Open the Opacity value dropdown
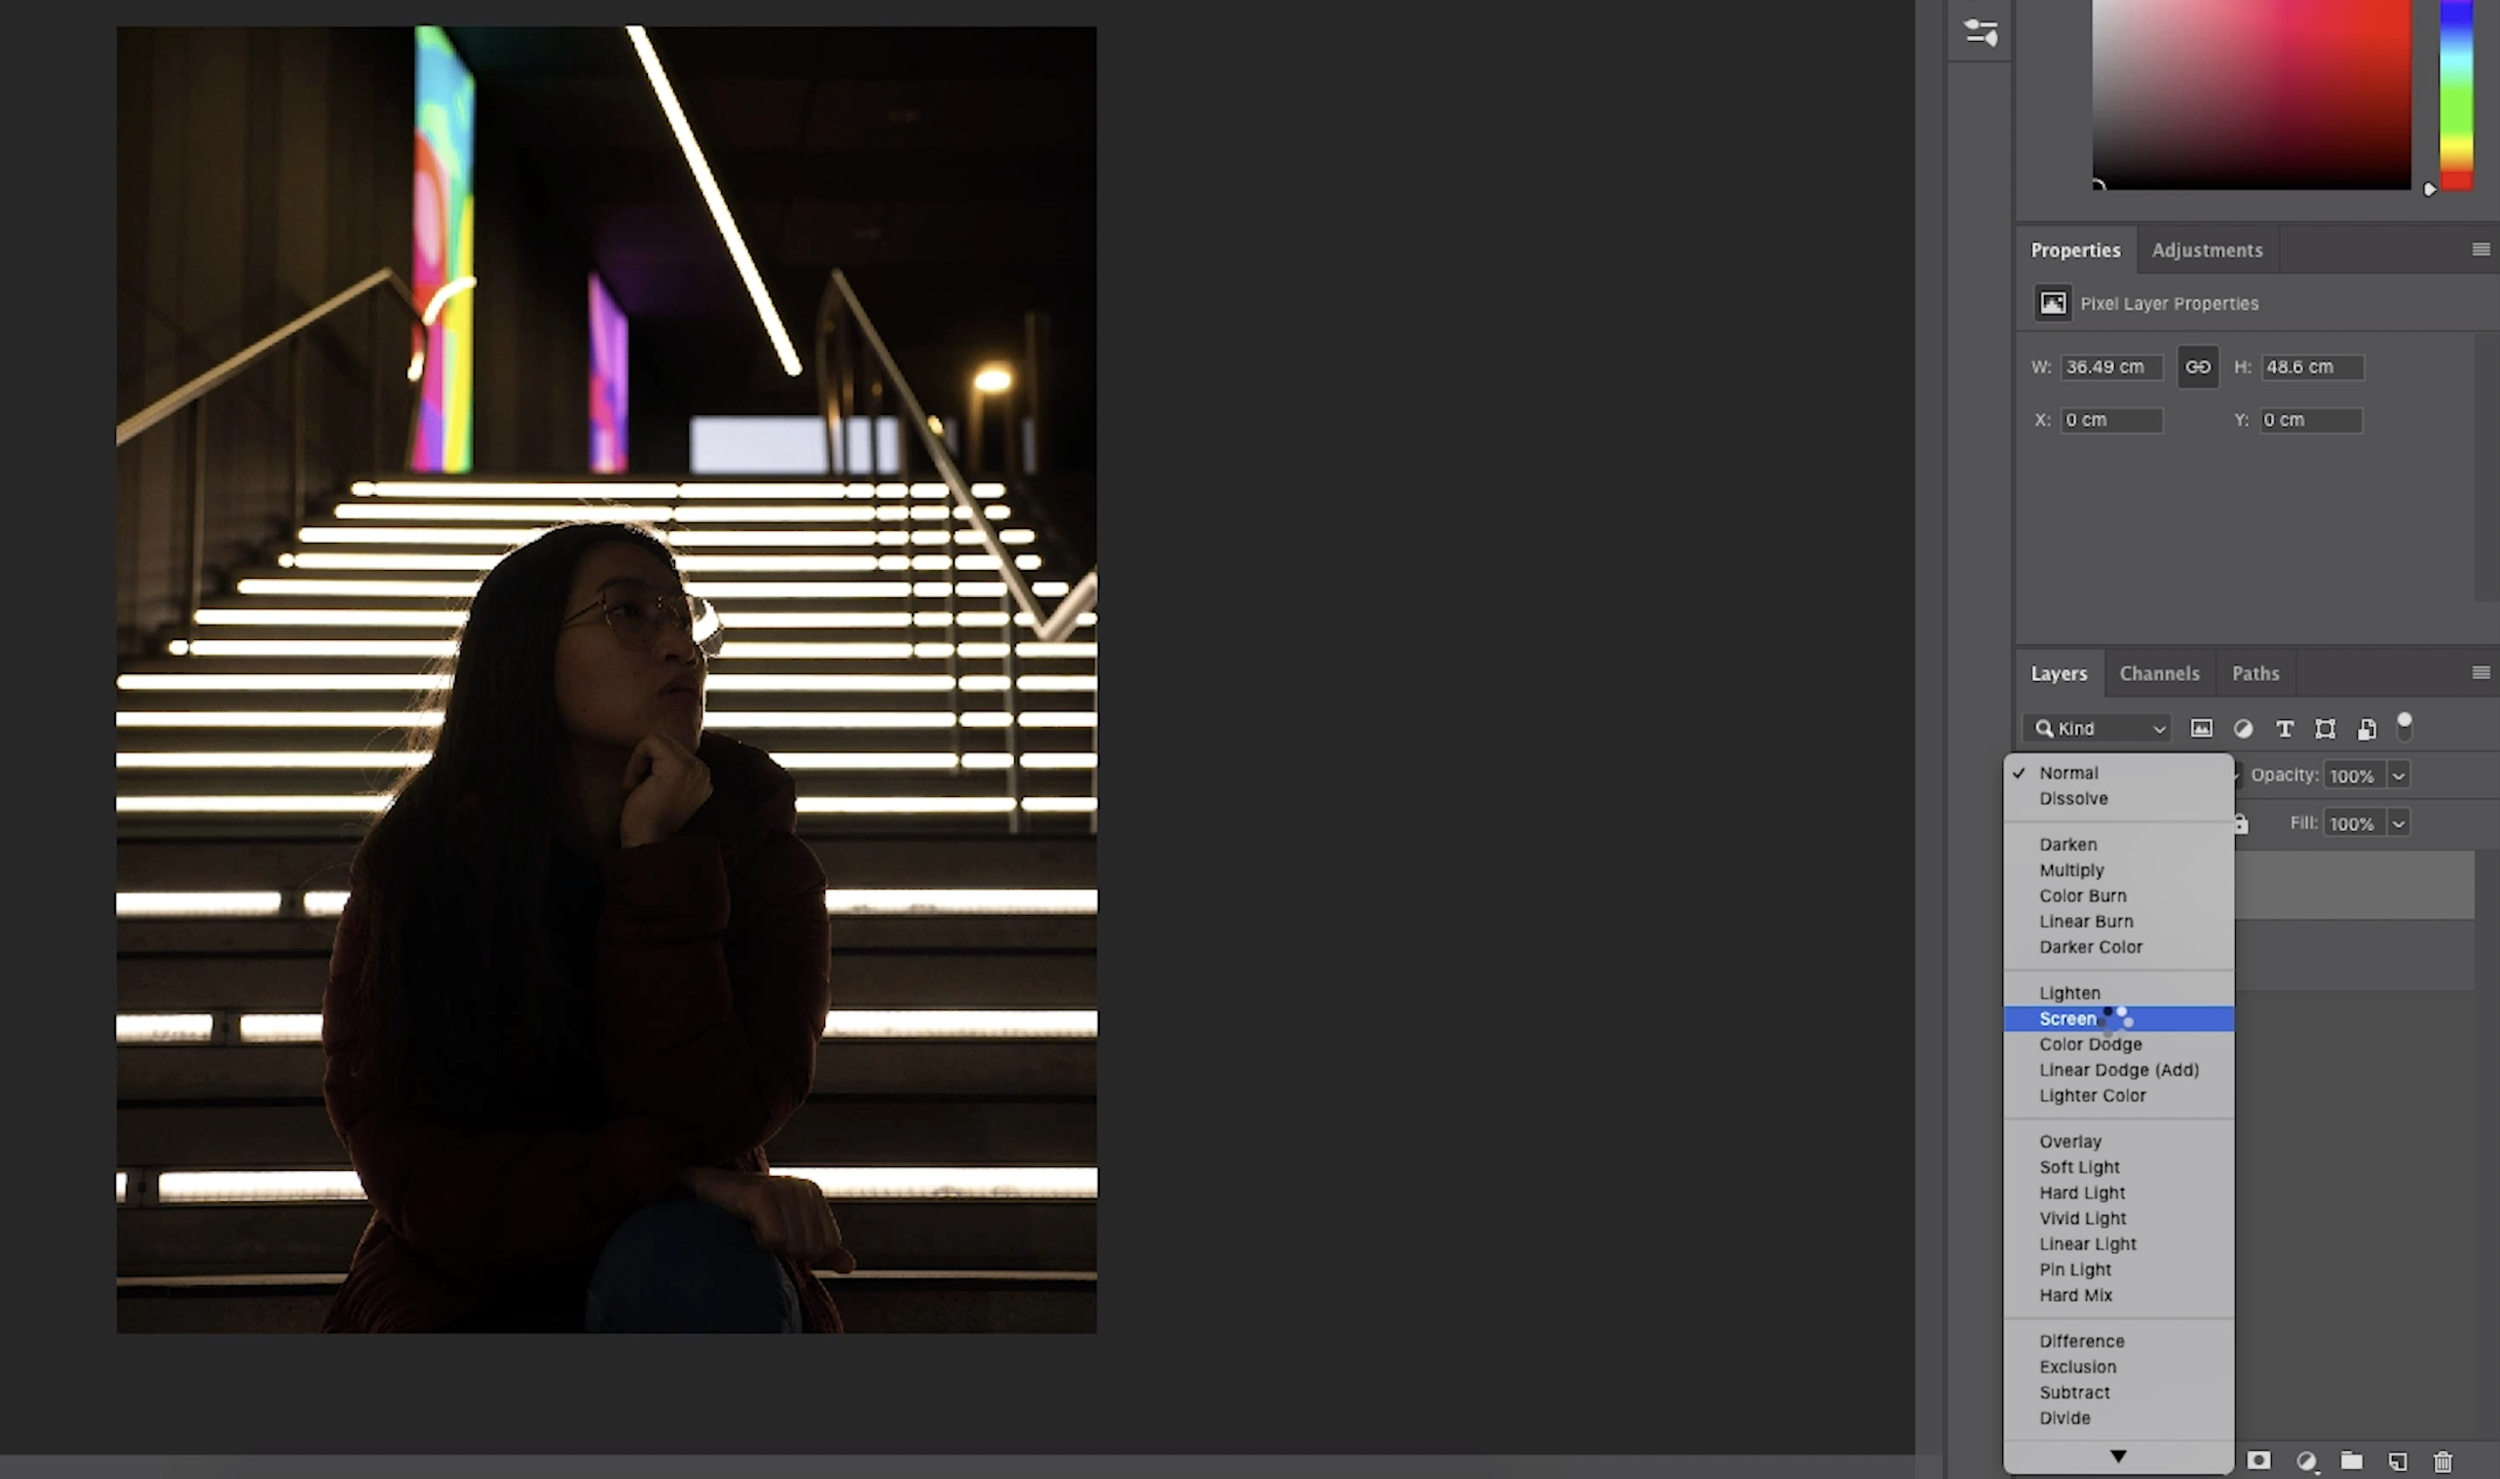 point(2399,775)
